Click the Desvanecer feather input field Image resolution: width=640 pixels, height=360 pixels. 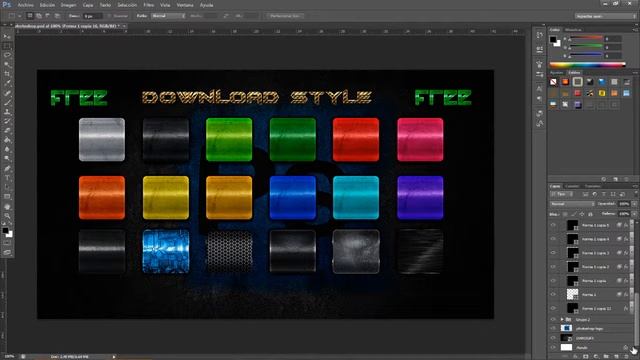[x=93, y=16]
